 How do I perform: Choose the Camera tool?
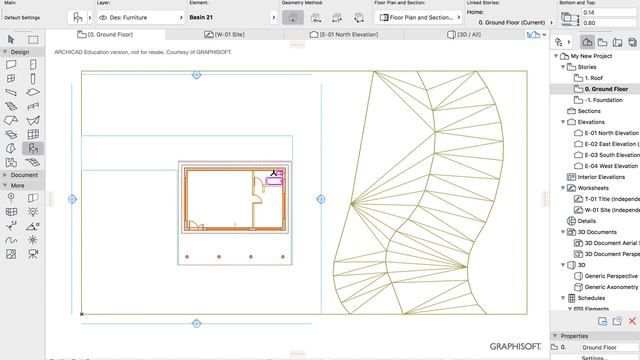(33, 254)
